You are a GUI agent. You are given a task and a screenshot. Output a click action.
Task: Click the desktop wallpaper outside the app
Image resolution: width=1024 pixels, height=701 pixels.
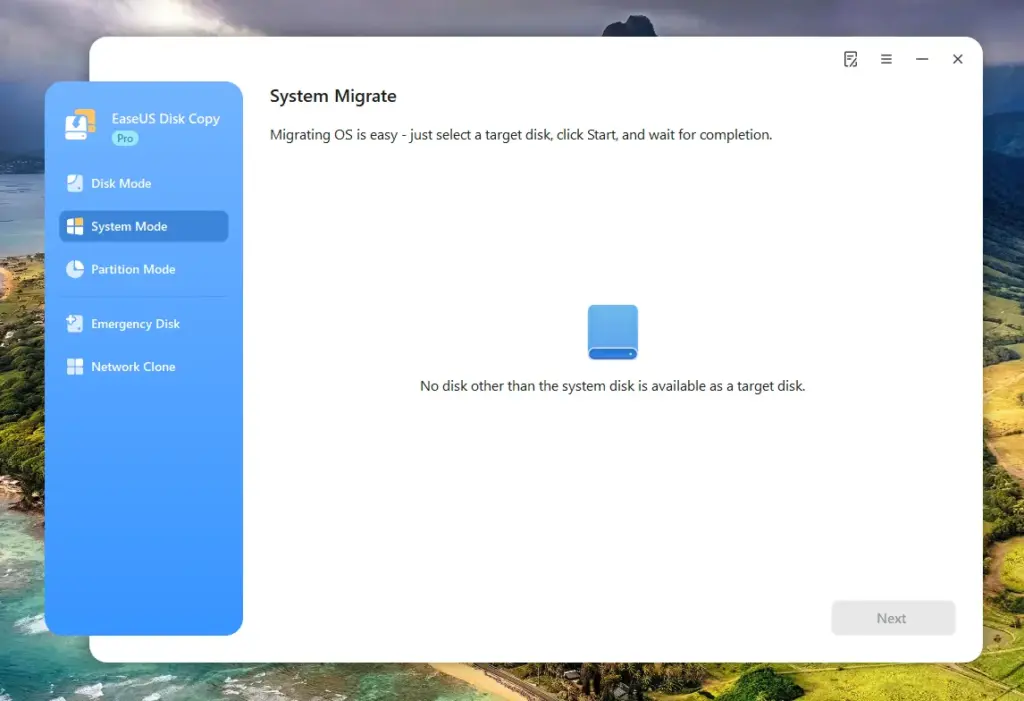tap(40, 600)
